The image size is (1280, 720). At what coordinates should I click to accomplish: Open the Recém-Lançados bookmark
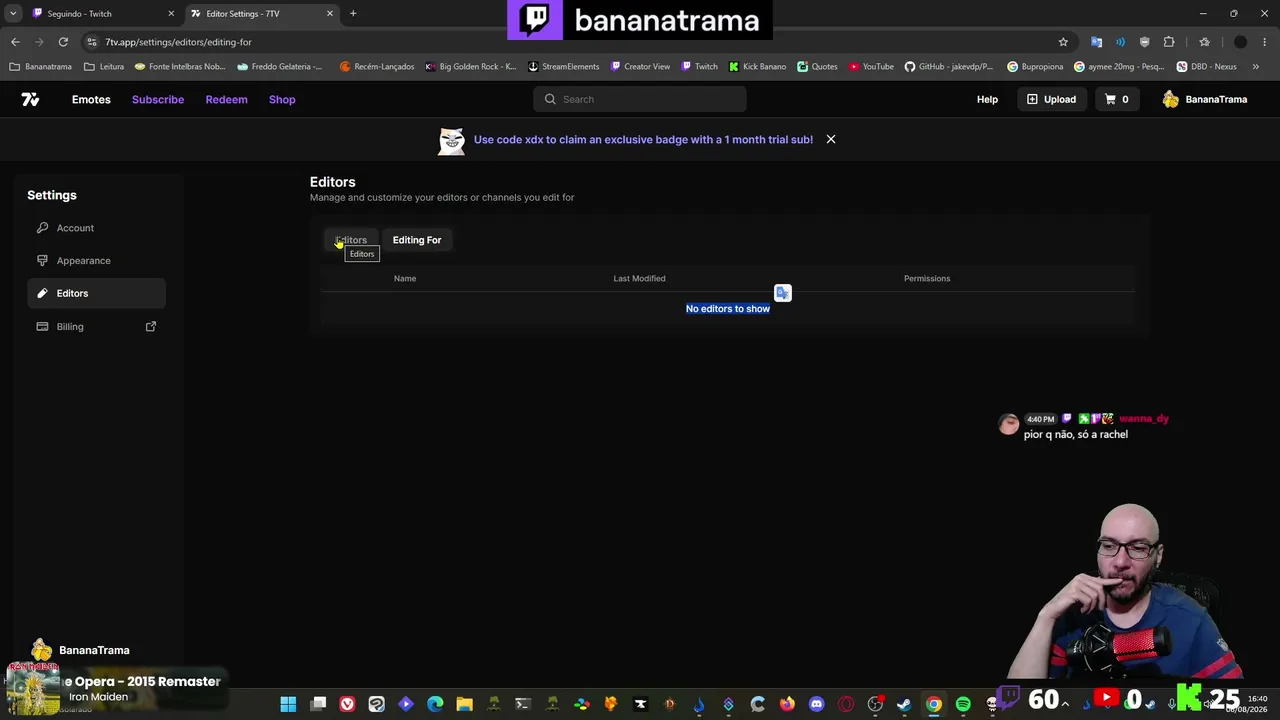point(377,67)
